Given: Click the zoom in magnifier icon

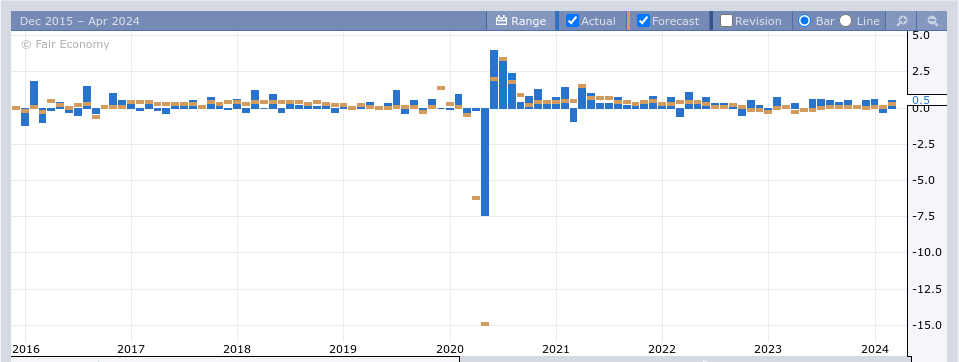Looking at the screenshot, I should [x=902, y=21].
